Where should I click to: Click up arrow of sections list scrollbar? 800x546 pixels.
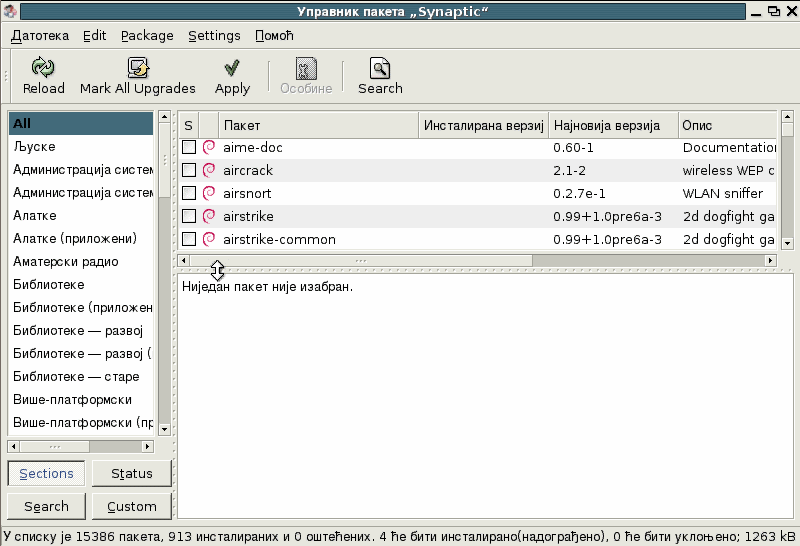tap(164, 117)
